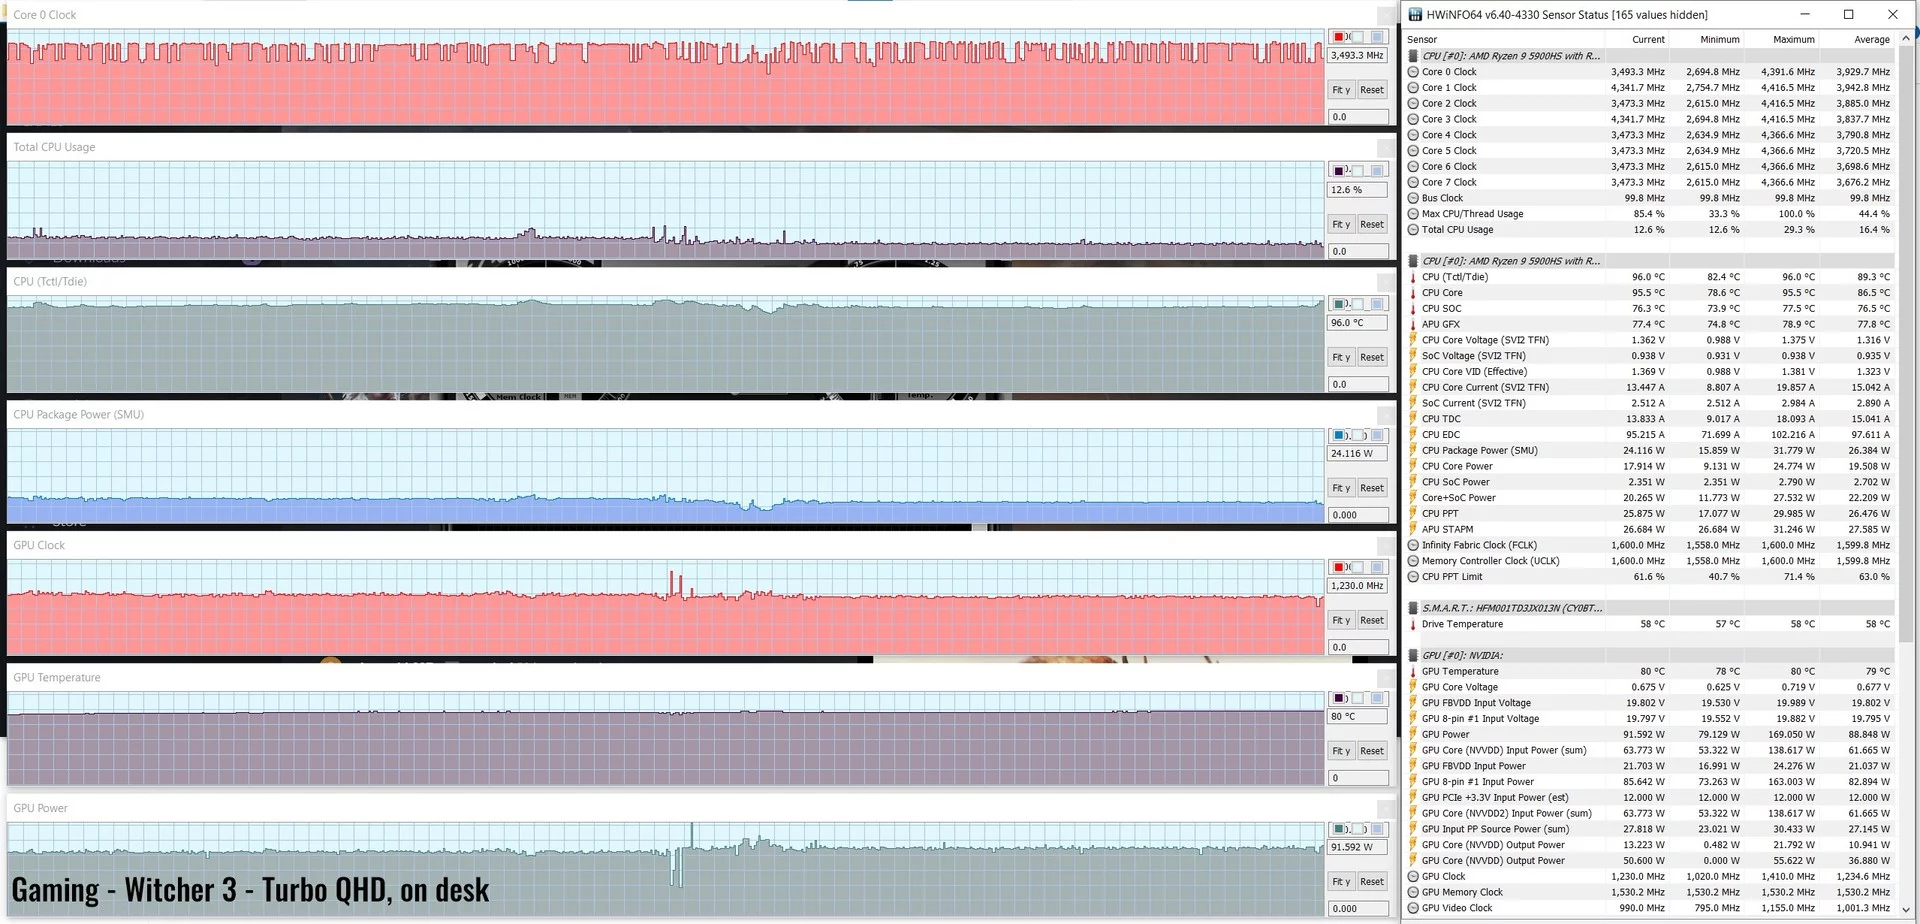Click the red line color swatch on Core 0 Clock graph

[x=1339, y=37]
